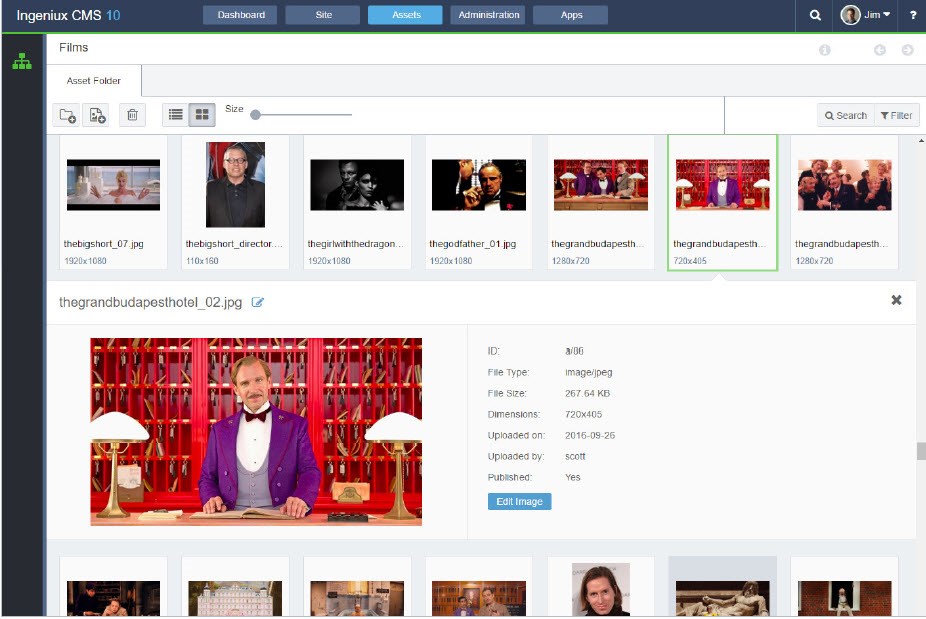Click the Uploaded on date 2016-09-26
The height and width of the screenshot is (619, 926).
pyautogui.click(x=589, y=435)
